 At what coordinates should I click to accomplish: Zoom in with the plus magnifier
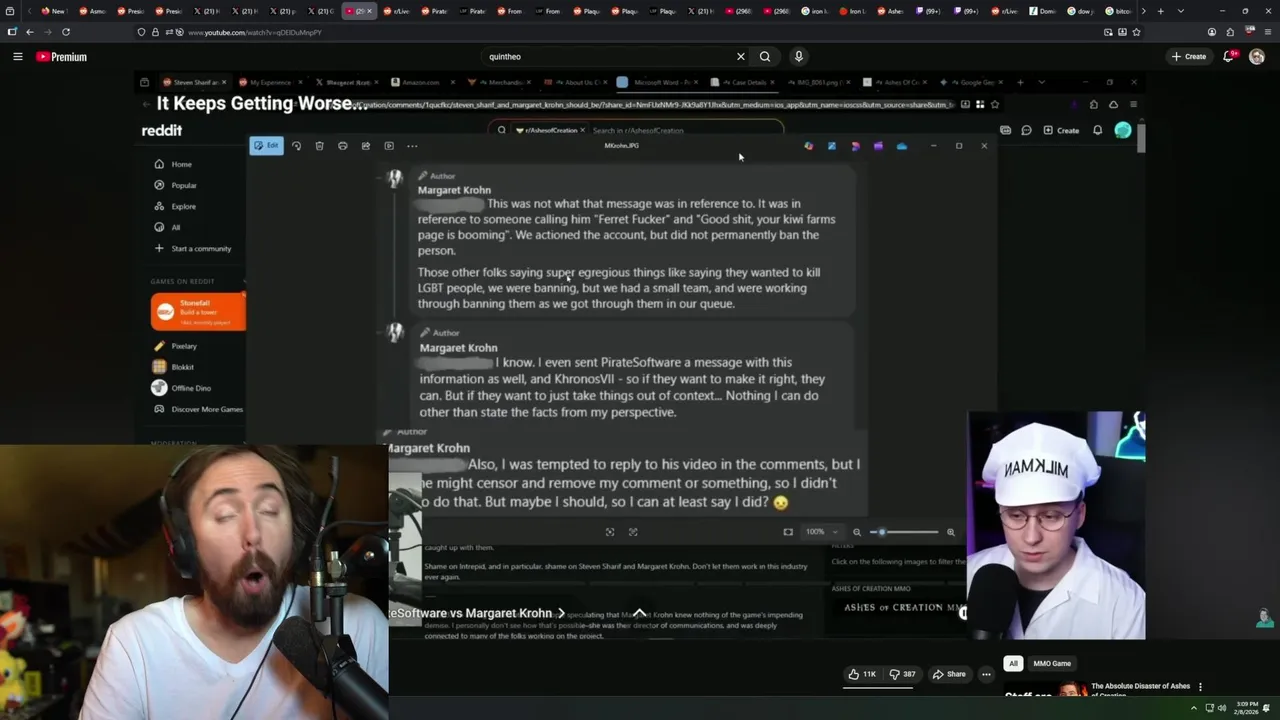click(950, 532)
